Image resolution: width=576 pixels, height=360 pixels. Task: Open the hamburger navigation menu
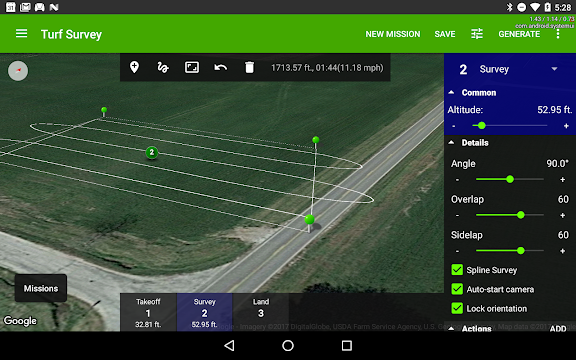21,34
